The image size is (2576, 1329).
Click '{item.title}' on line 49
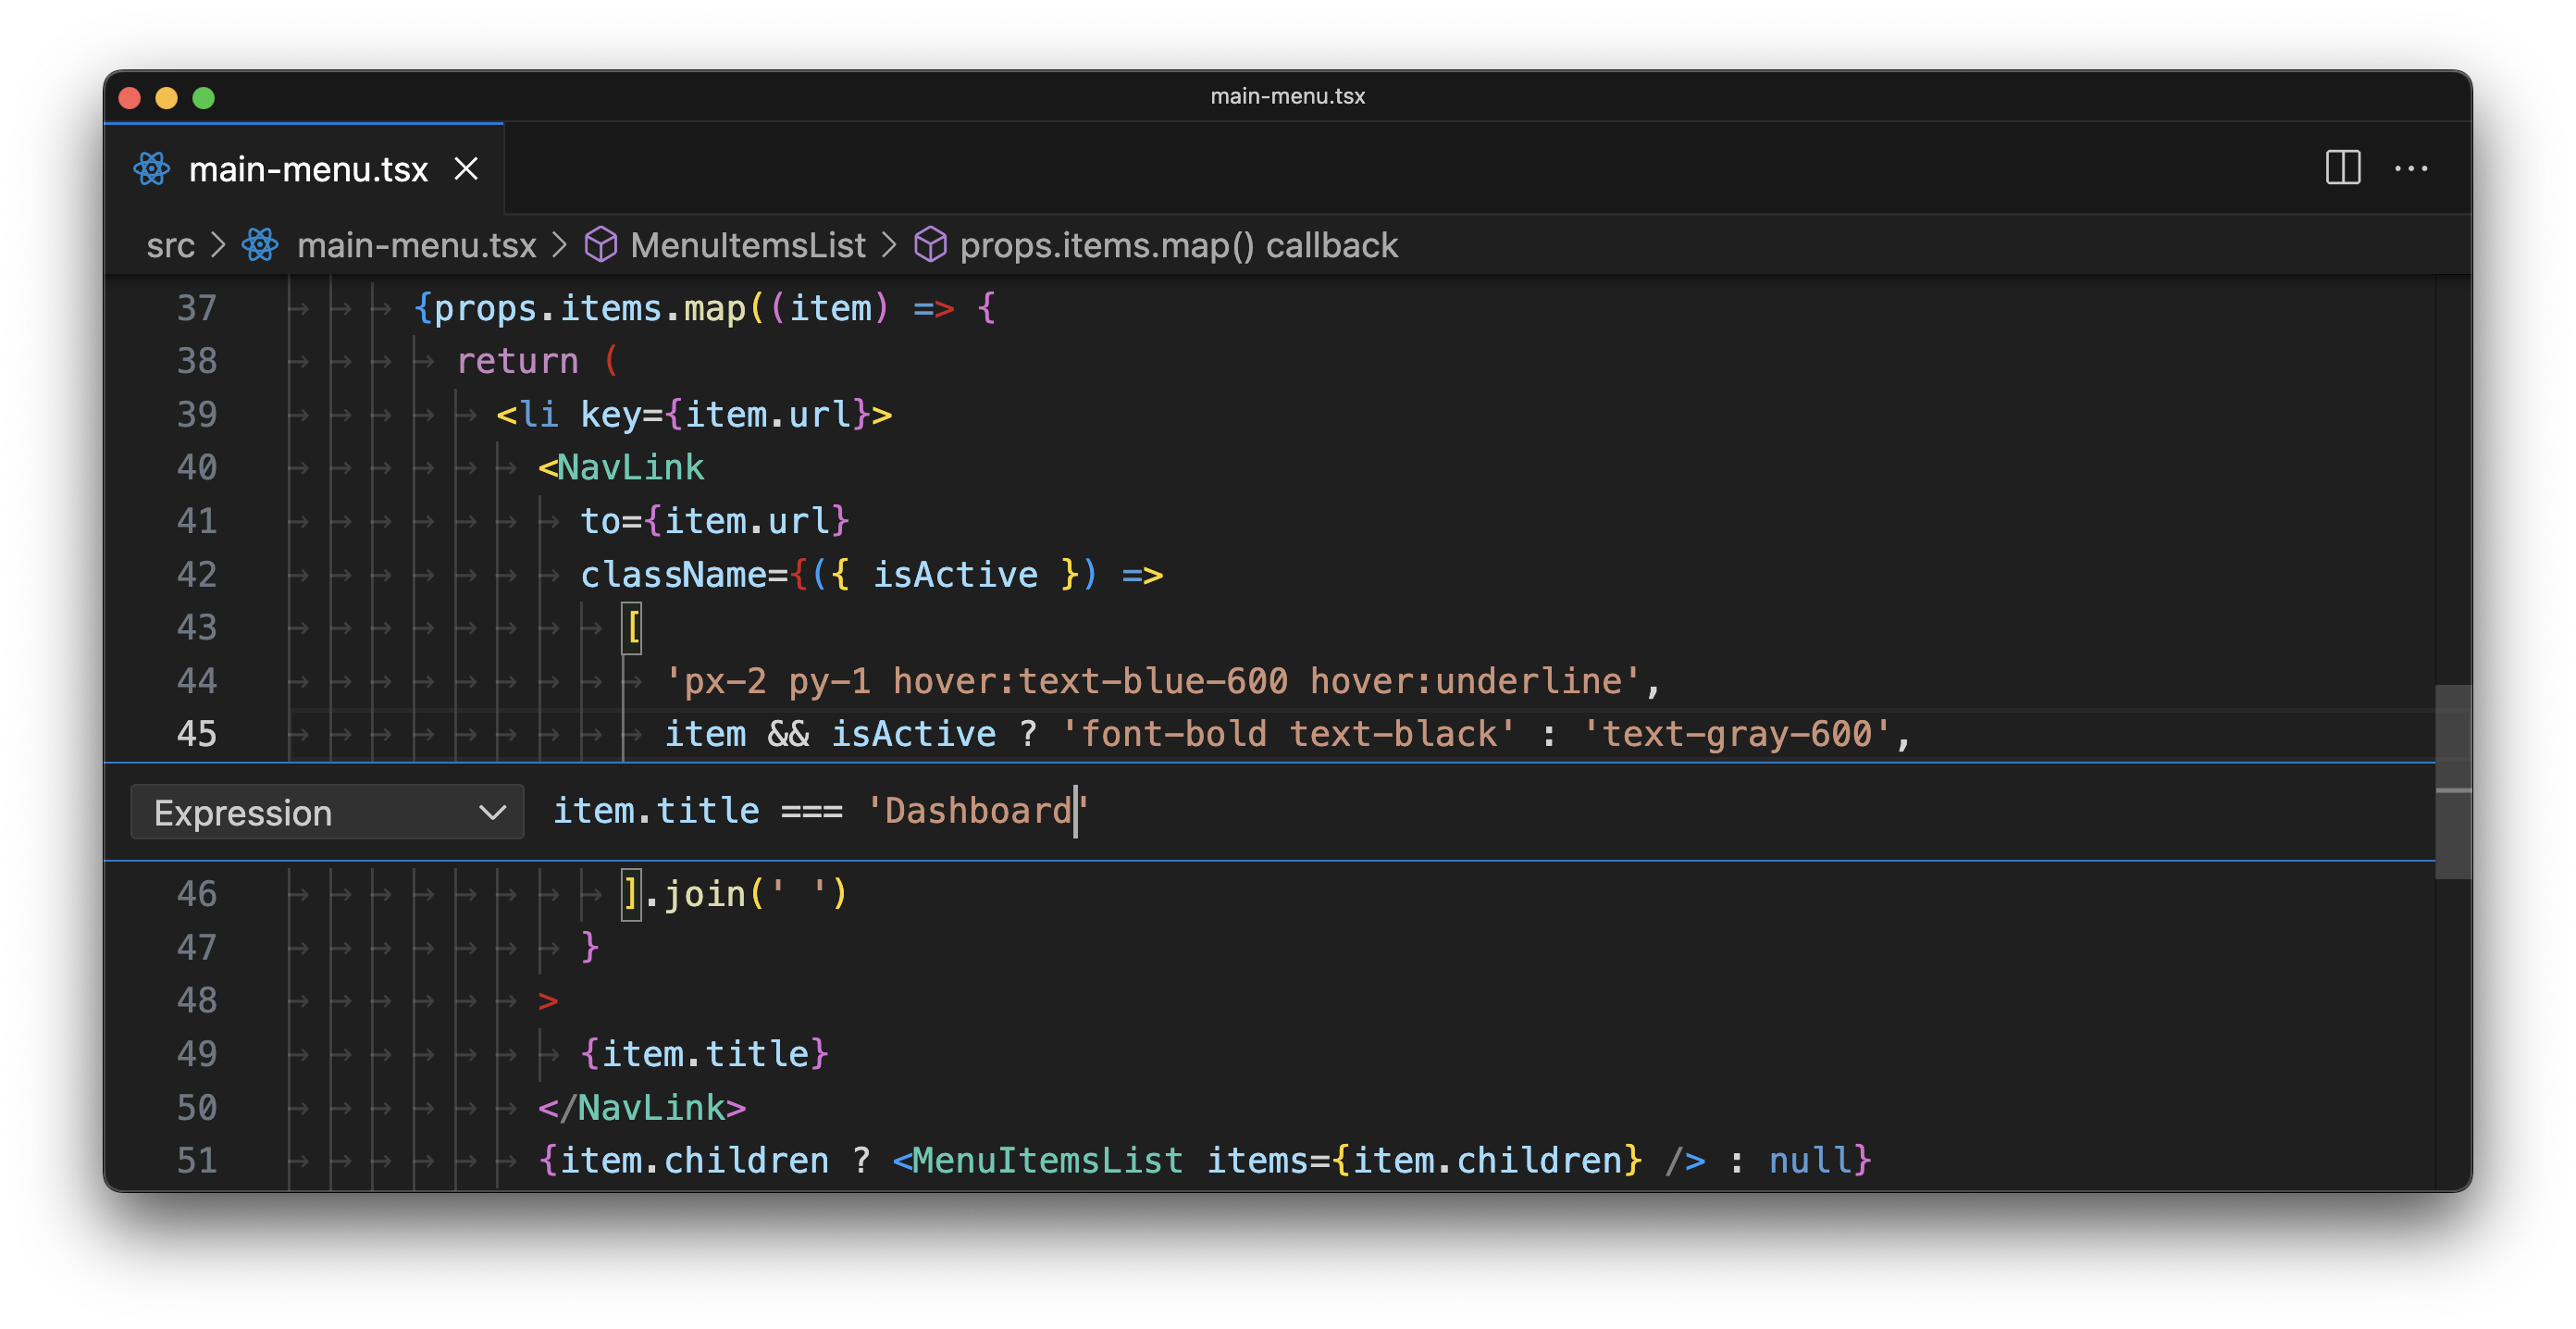[x=705, y=1053]
